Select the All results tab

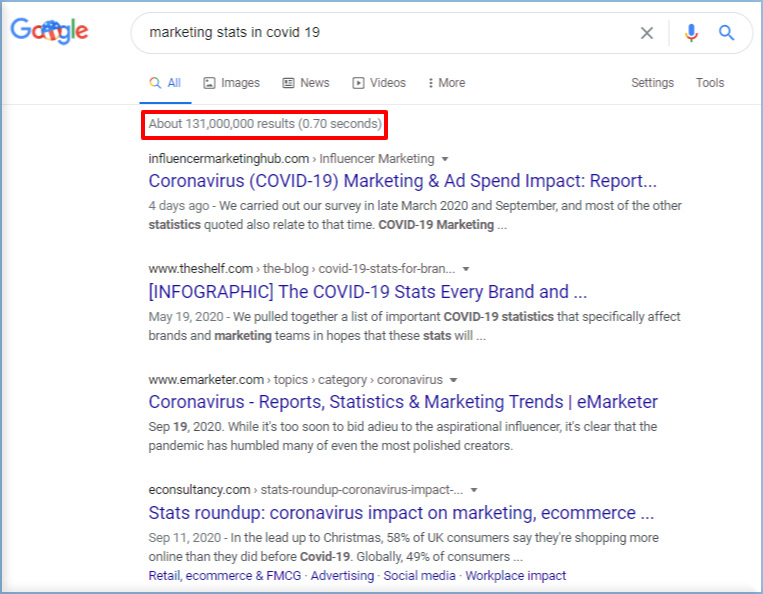tap(165, 83)
